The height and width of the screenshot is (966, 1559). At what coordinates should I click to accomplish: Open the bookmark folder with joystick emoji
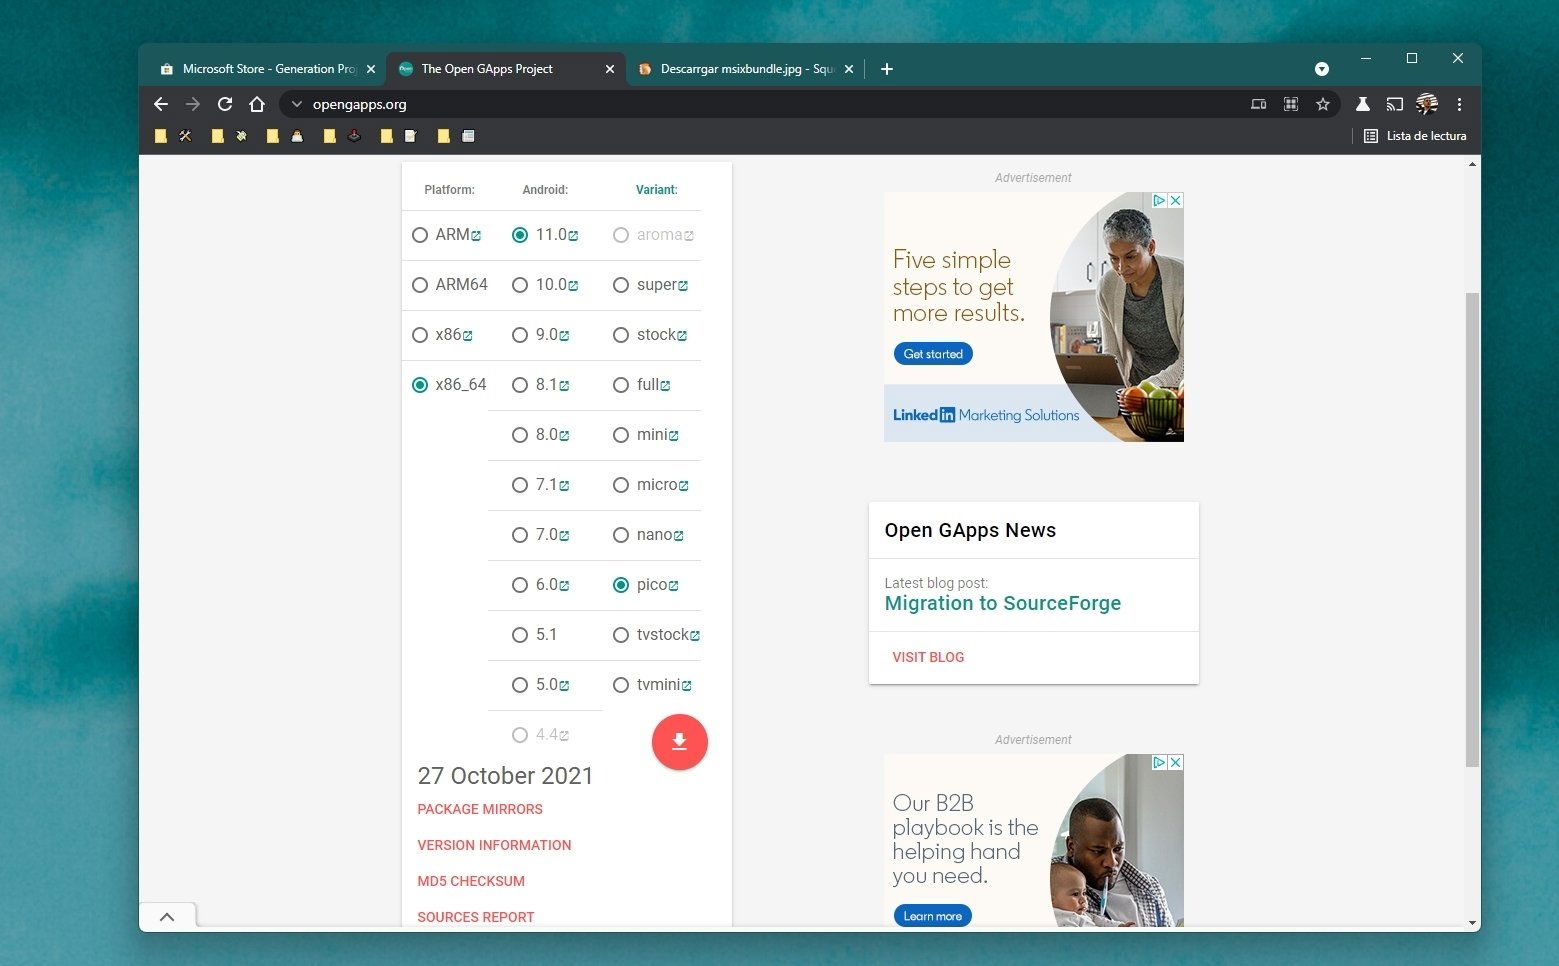(x=342, y=136)
